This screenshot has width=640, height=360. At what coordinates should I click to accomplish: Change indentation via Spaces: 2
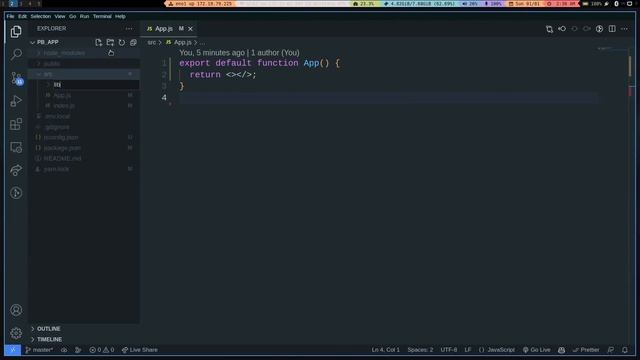pos(420,350)
